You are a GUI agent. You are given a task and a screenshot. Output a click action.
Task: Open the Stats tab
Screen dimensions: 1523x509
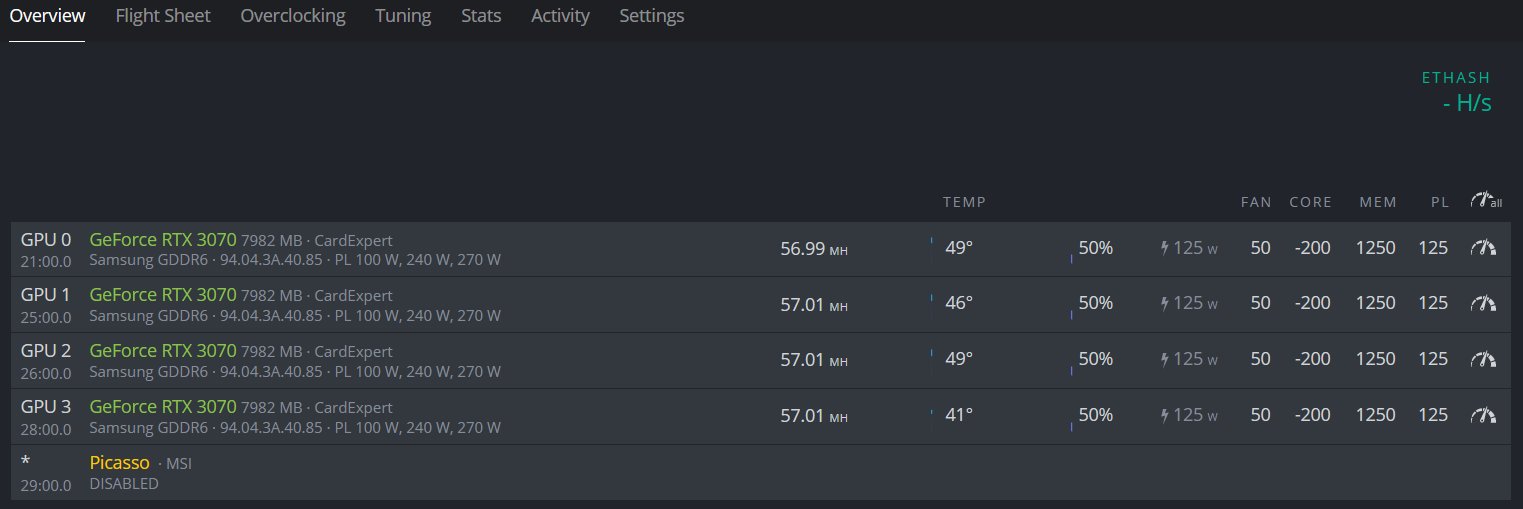(481, 16)
